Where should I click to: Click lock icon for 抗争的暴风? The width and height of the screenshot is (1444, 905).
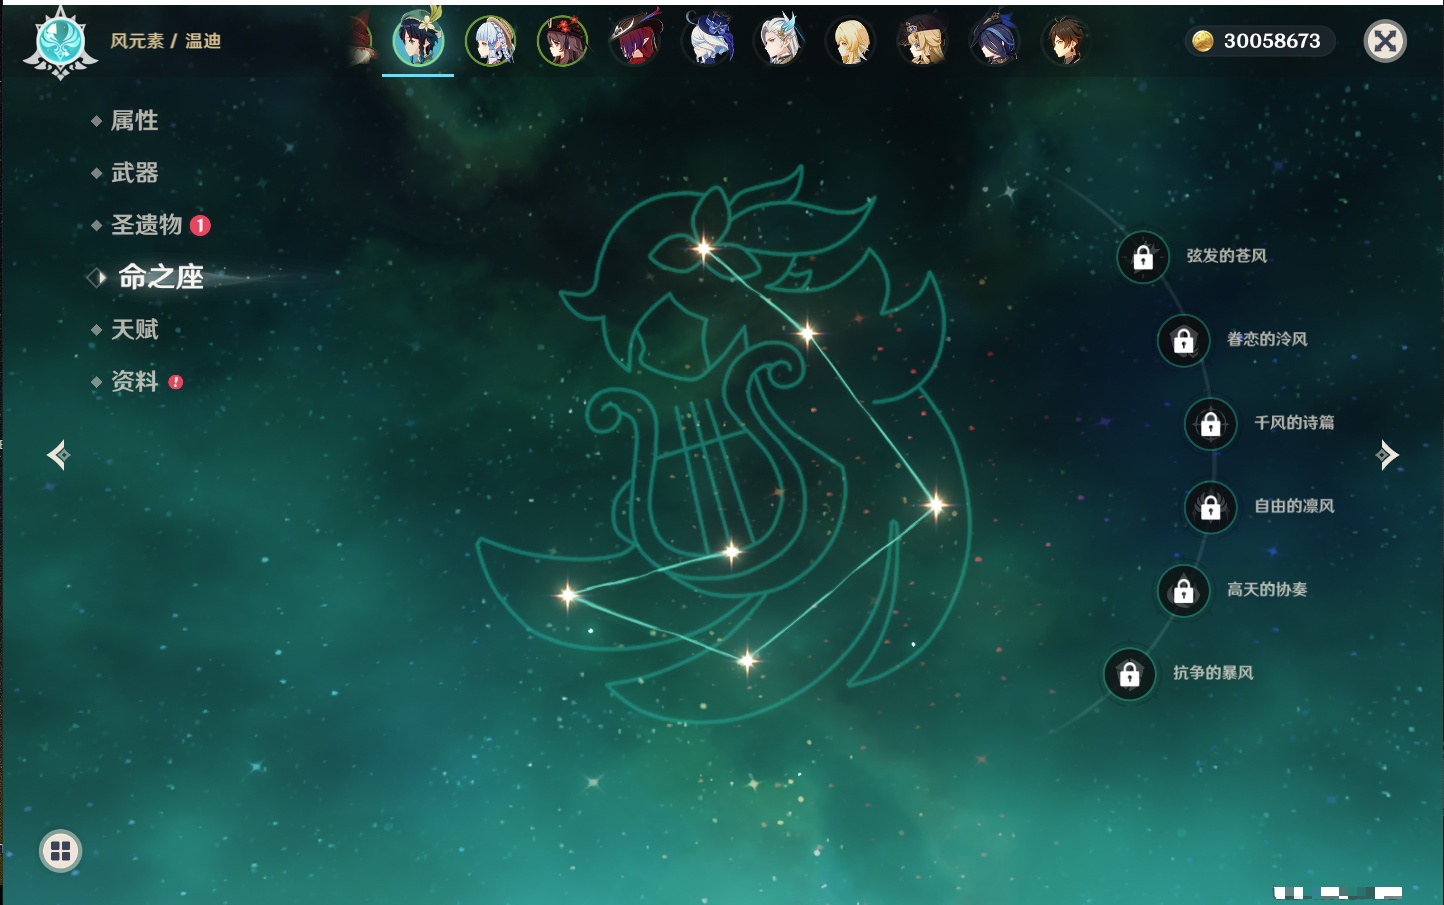(1130, 674)
